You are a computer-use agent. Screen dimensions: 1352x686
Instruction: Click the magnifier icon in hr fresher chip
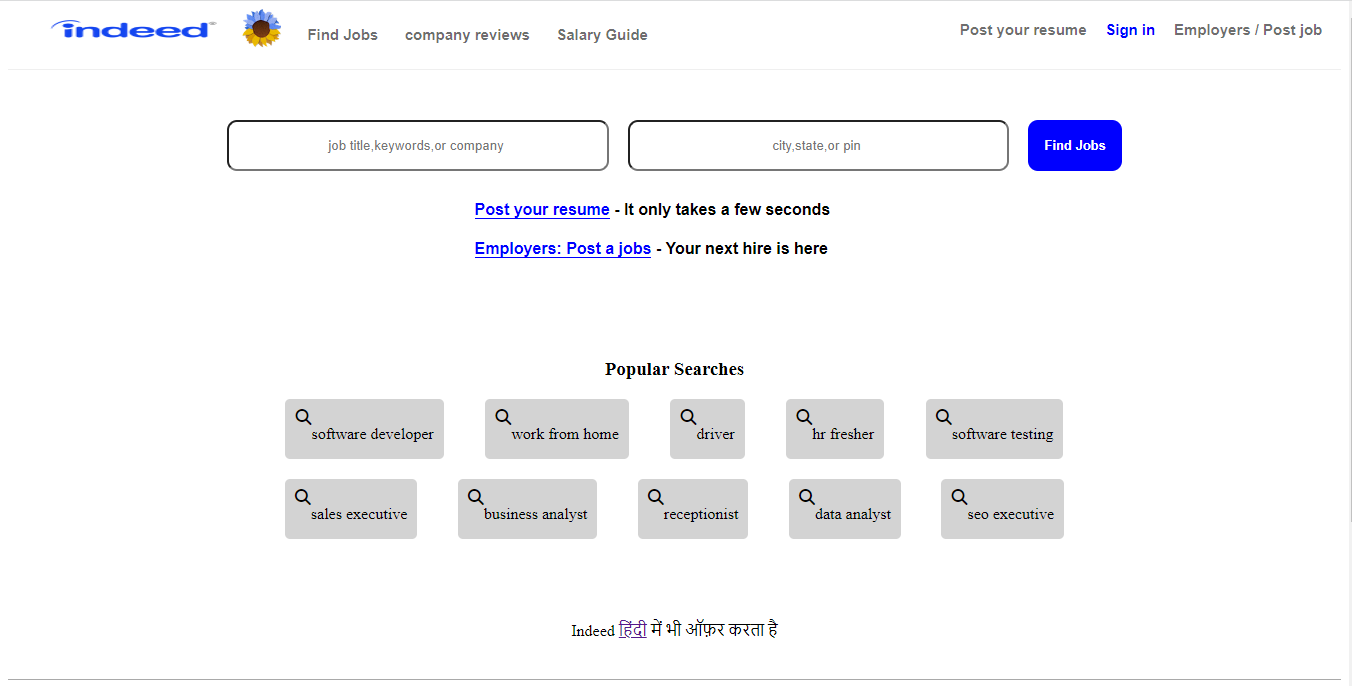pos(805,415)
